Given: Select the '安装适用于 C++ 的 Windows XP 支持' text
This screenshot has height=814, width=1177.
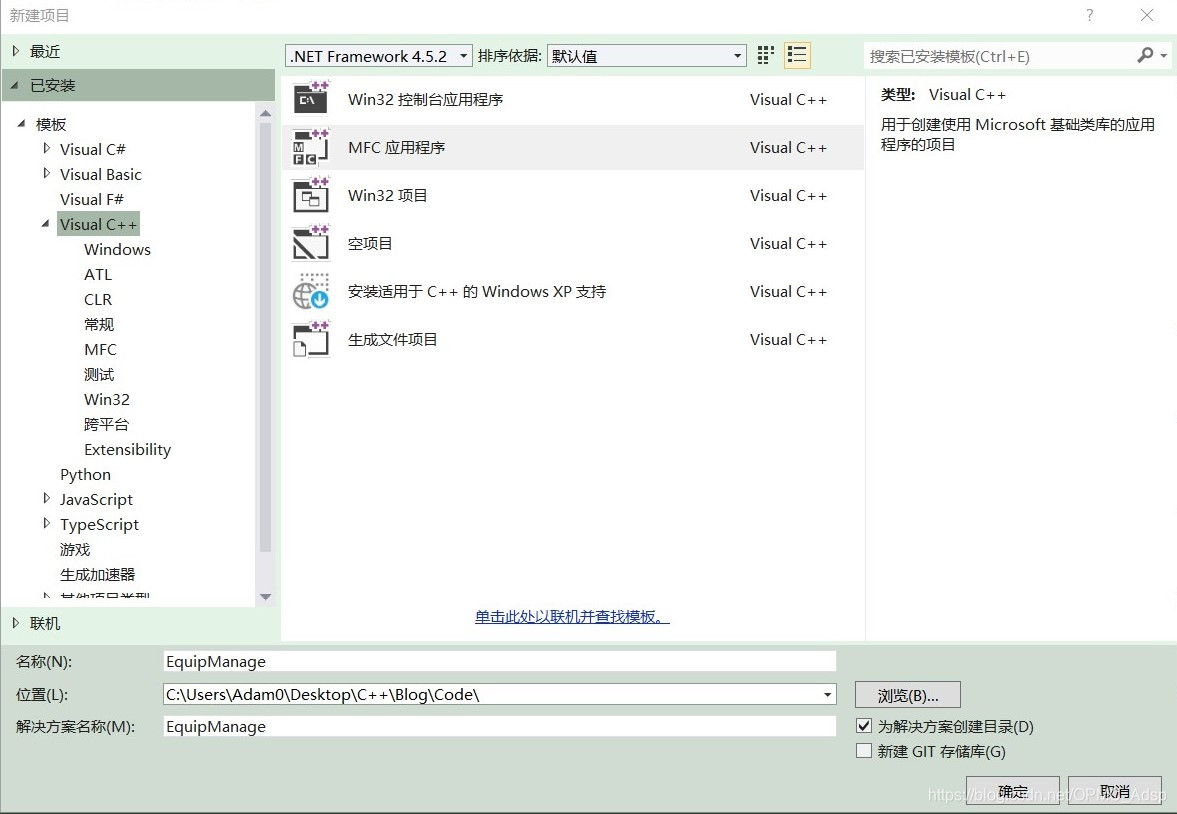Looking at the screenshot, I should [477, 291].
